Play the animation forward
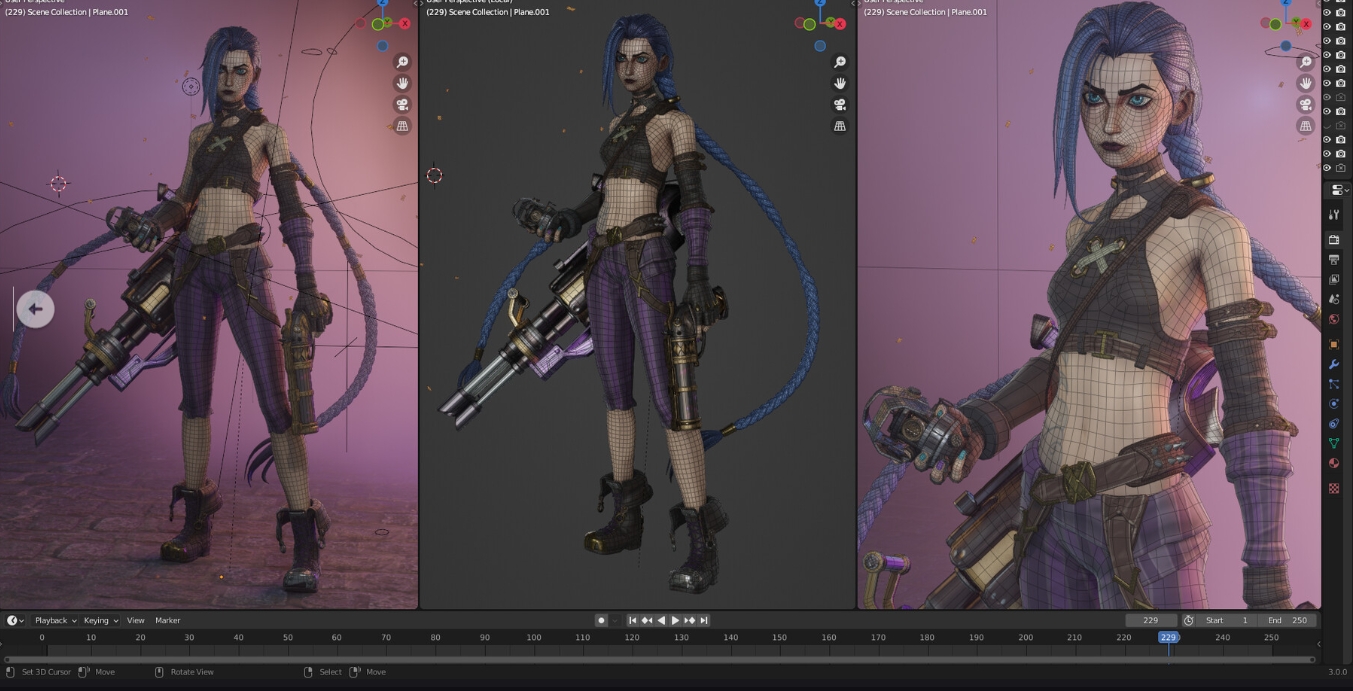Screen dimensions: 1353x691 click(675, 620)
